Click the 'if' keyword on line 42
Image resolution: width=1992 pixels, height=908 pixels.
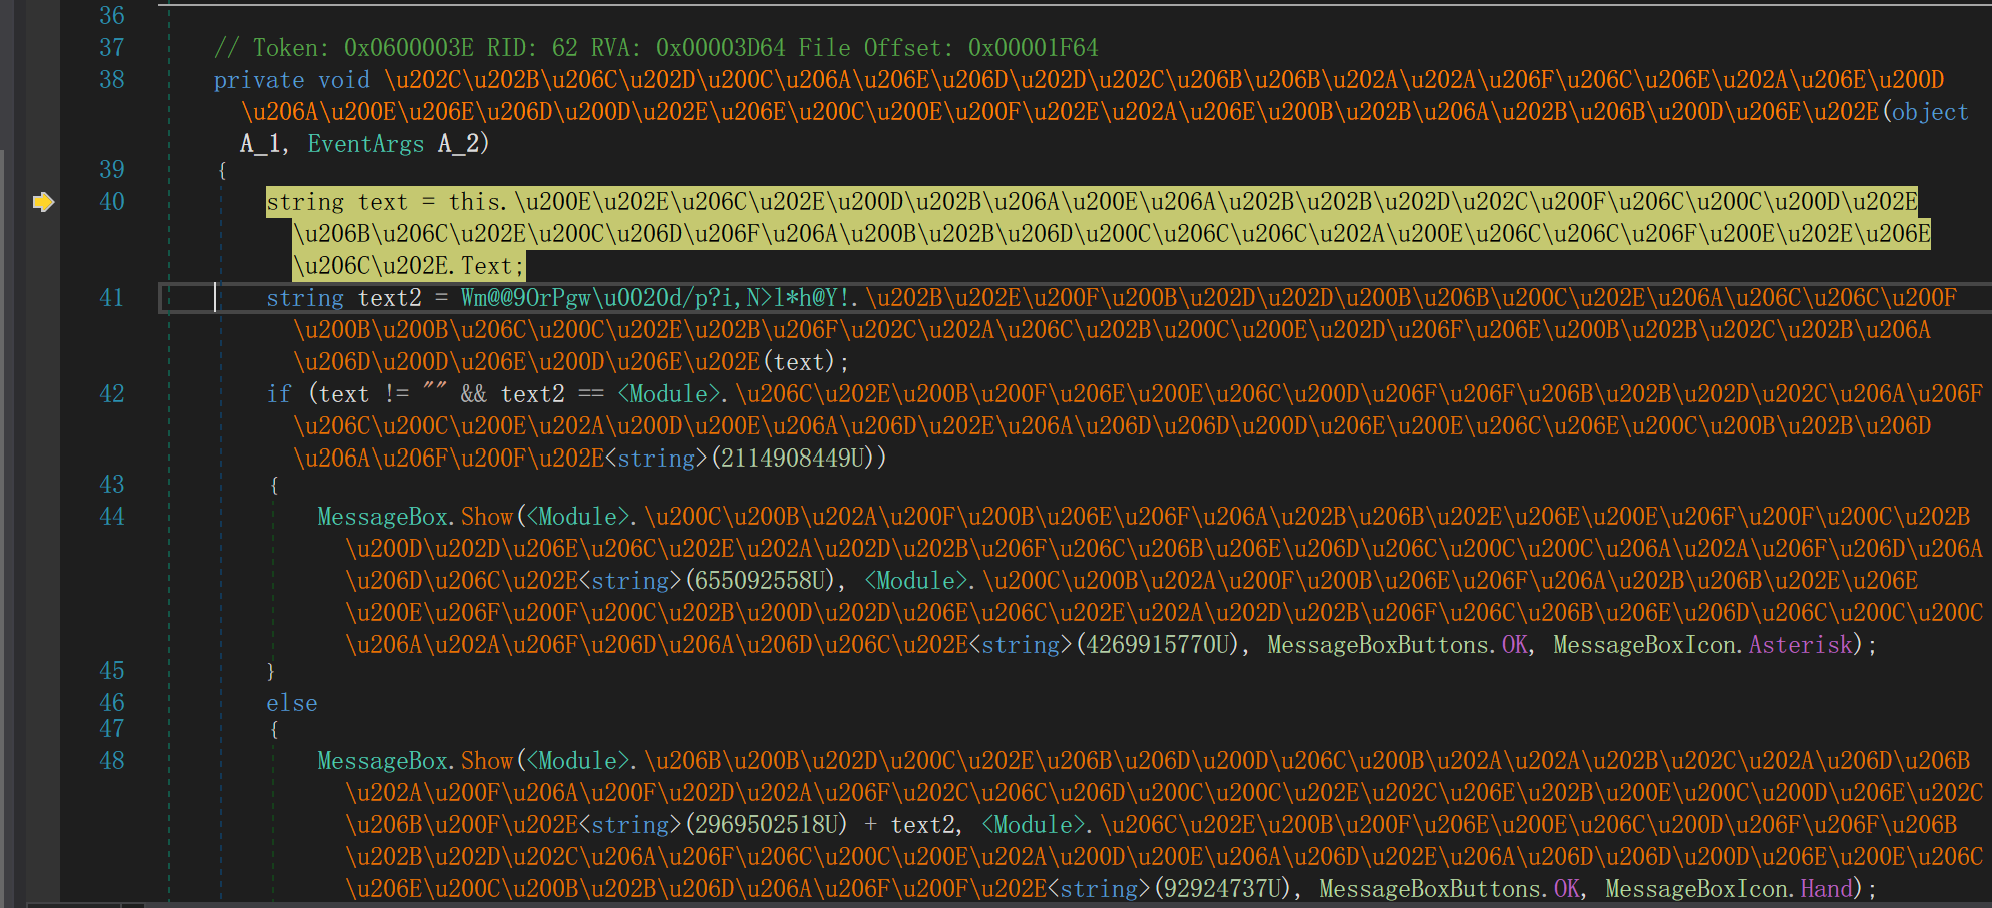point(279,394)
